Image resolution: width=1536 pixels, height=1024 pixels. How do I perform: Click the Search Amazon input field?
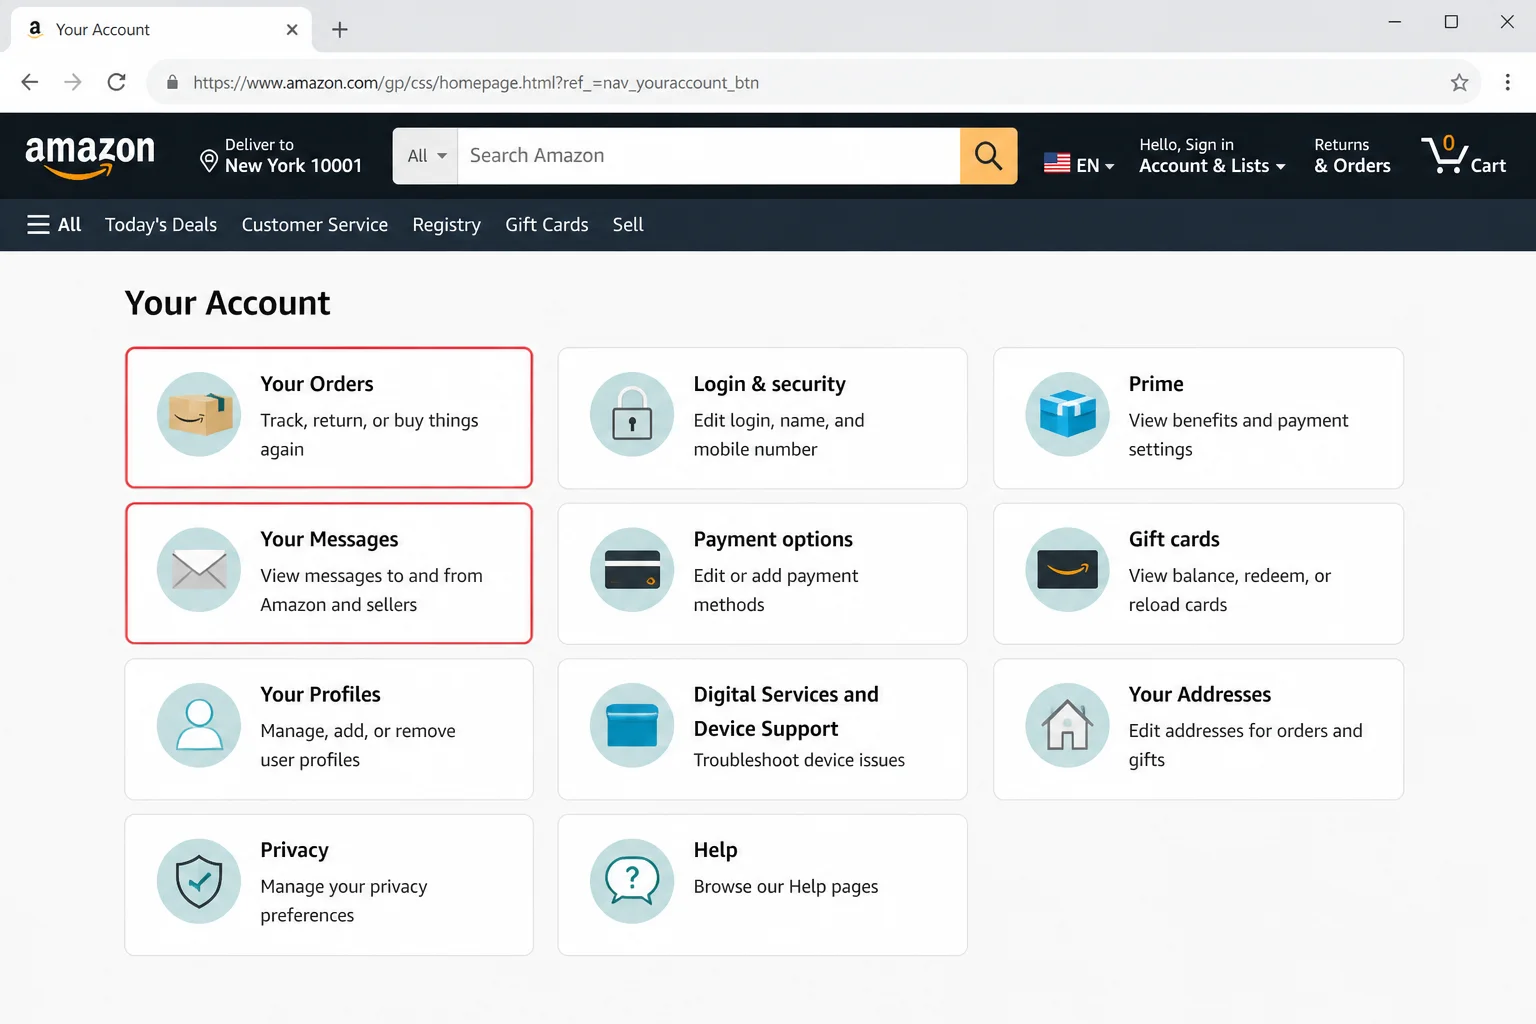click(709, 156)
